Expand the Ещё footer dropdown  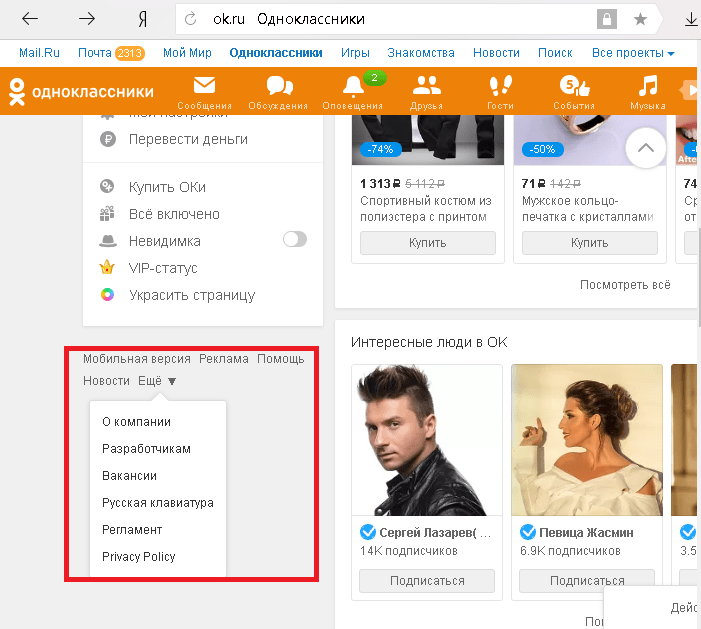157,381
